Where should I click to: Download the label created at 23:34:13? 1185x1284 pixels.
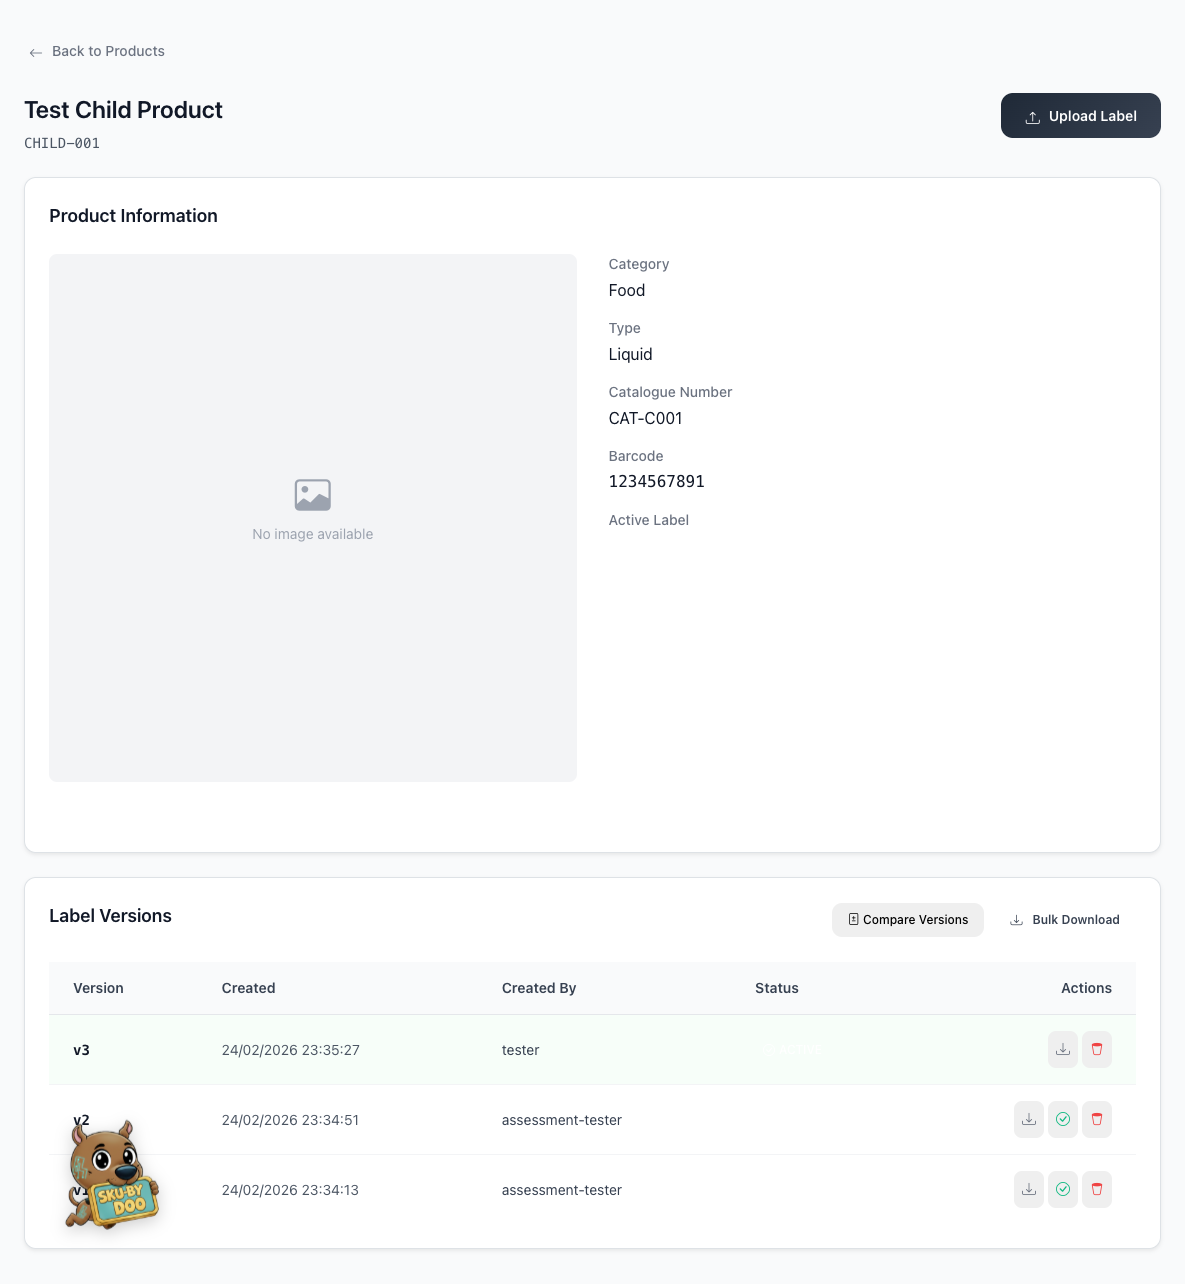1029,1190
